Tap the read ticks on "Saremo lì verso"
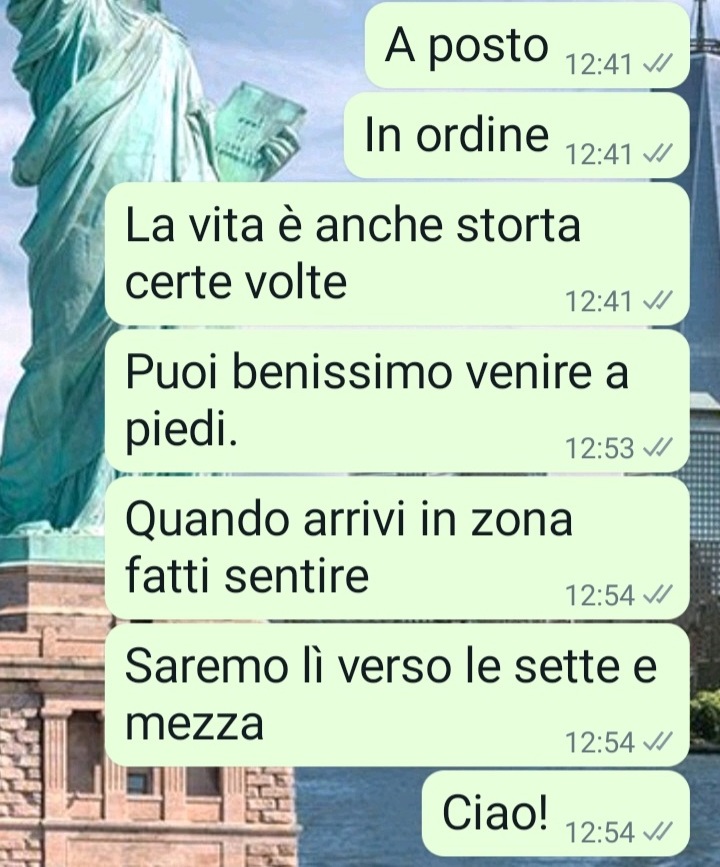Screen dimensions: 720x867 tap(658, 742)
